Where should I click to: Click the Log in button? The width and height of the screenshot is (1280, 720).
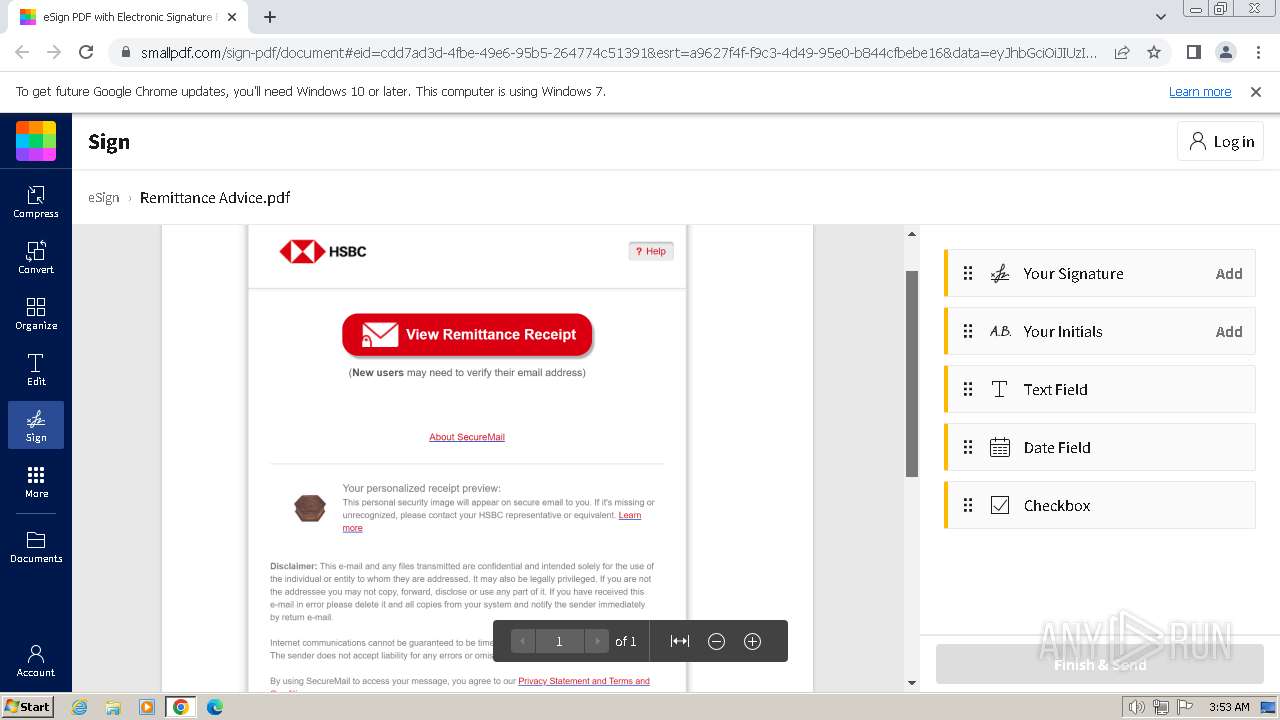point(1220,142)
